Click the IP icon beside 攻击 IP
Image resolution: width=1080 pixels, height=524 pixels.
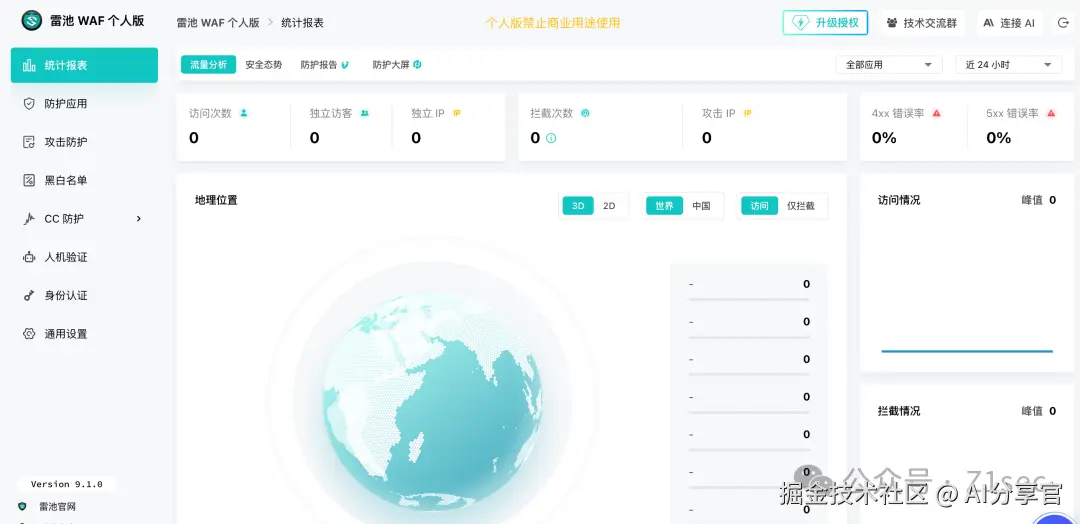coord(747,113)
